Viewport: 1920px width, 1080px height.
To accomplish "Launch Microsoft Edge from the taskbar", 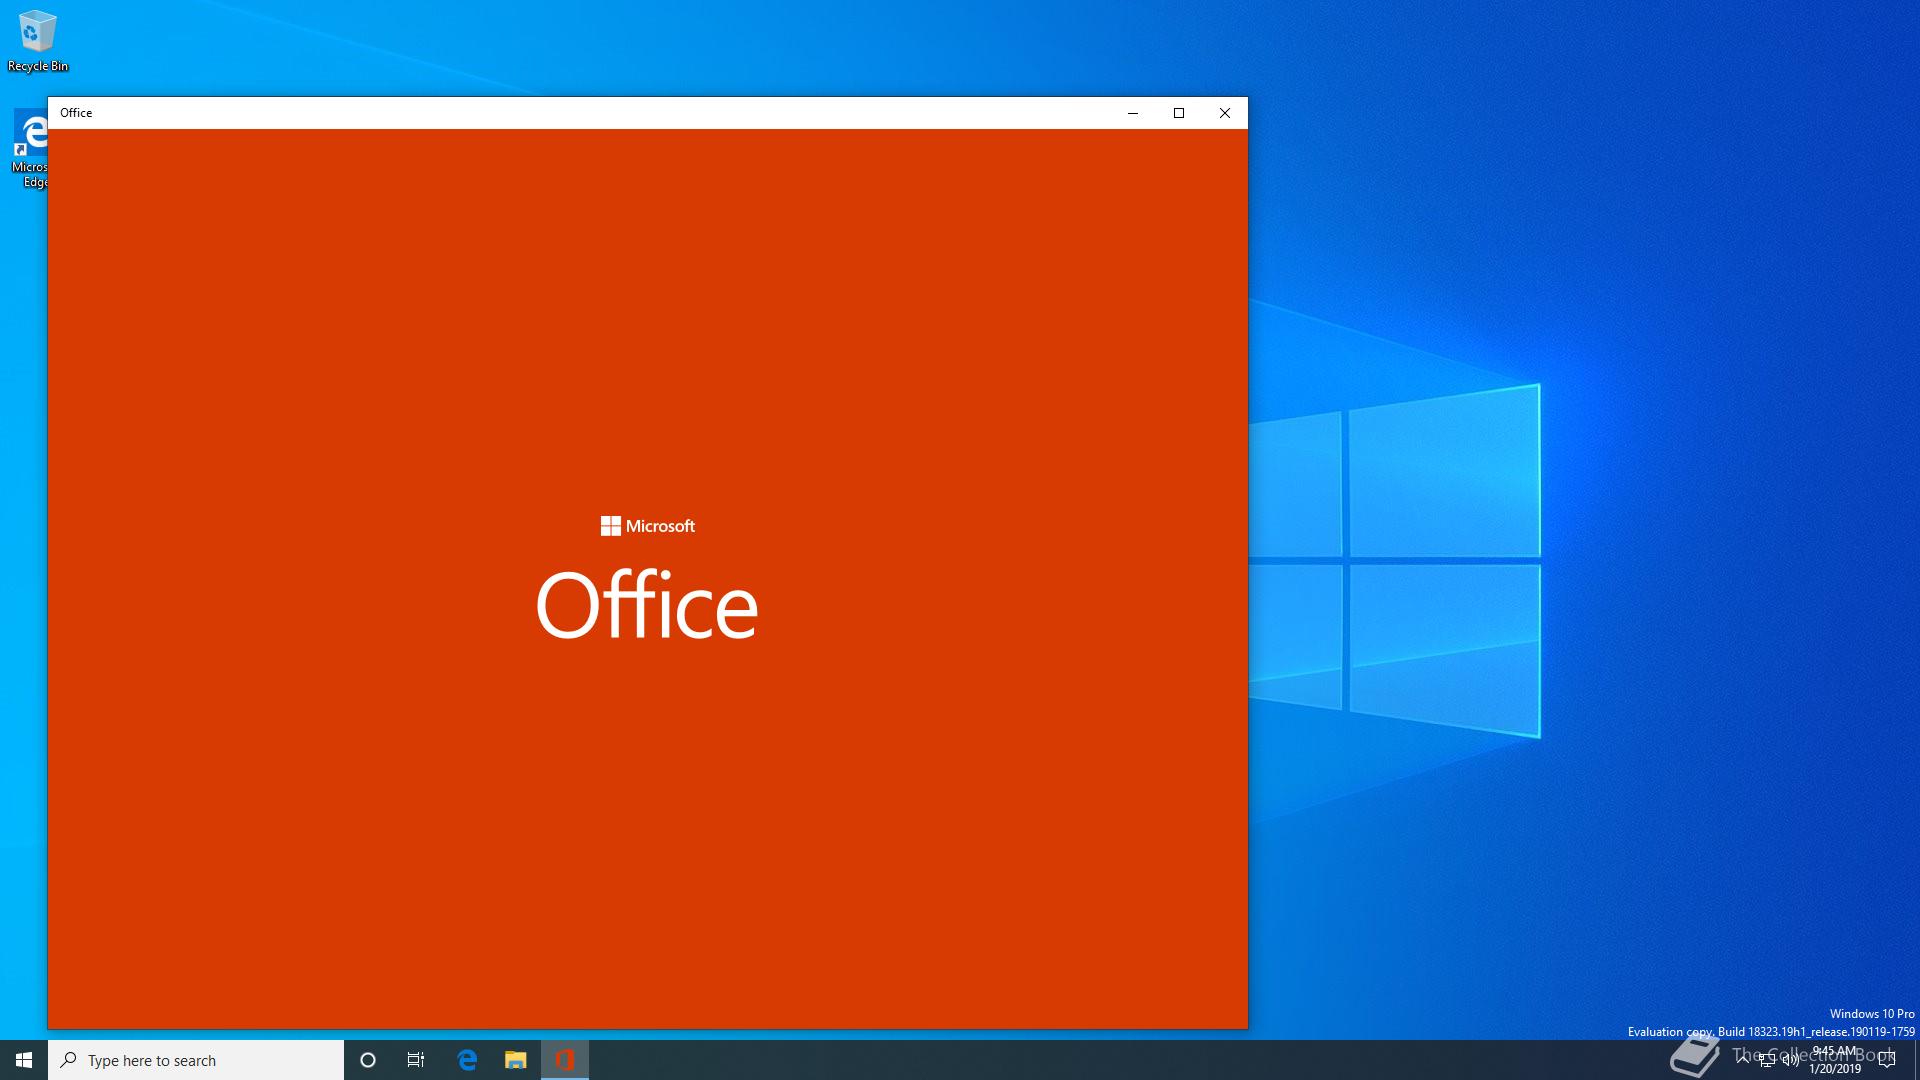I will coord(467,1060).
